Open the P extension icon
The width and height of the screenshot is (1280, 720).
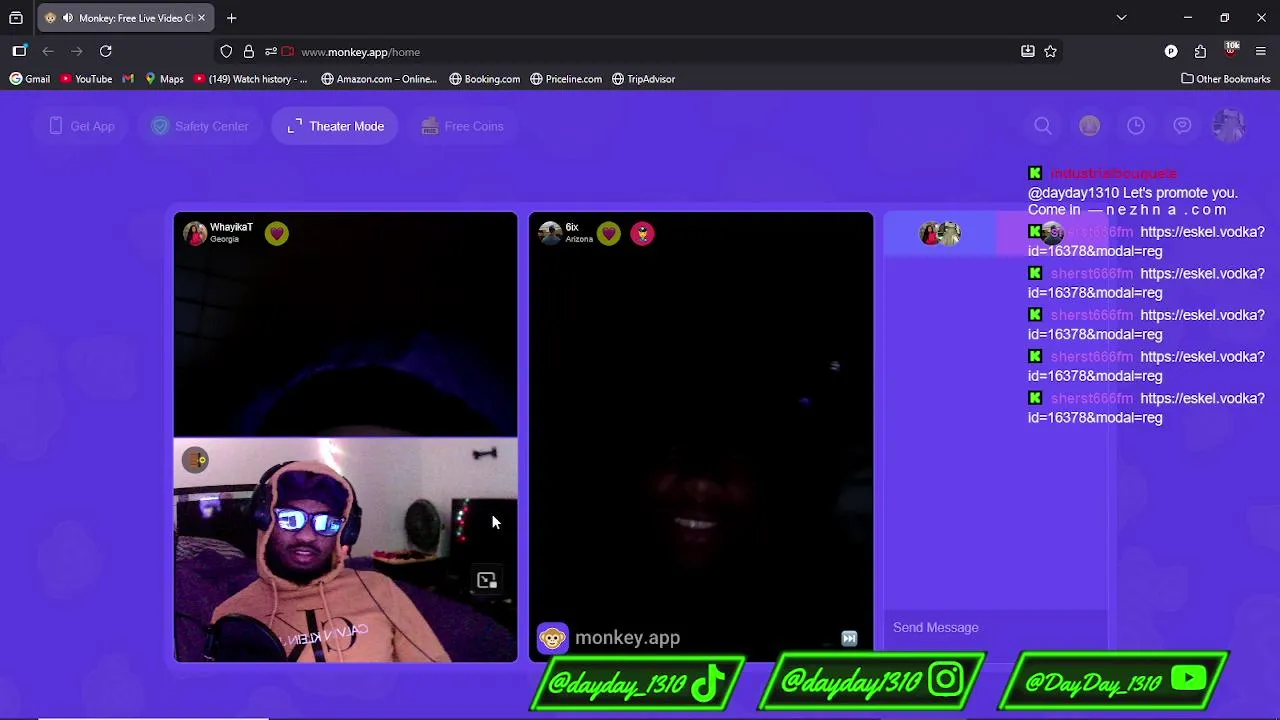pyautogui.click(x=1171, y=51)
